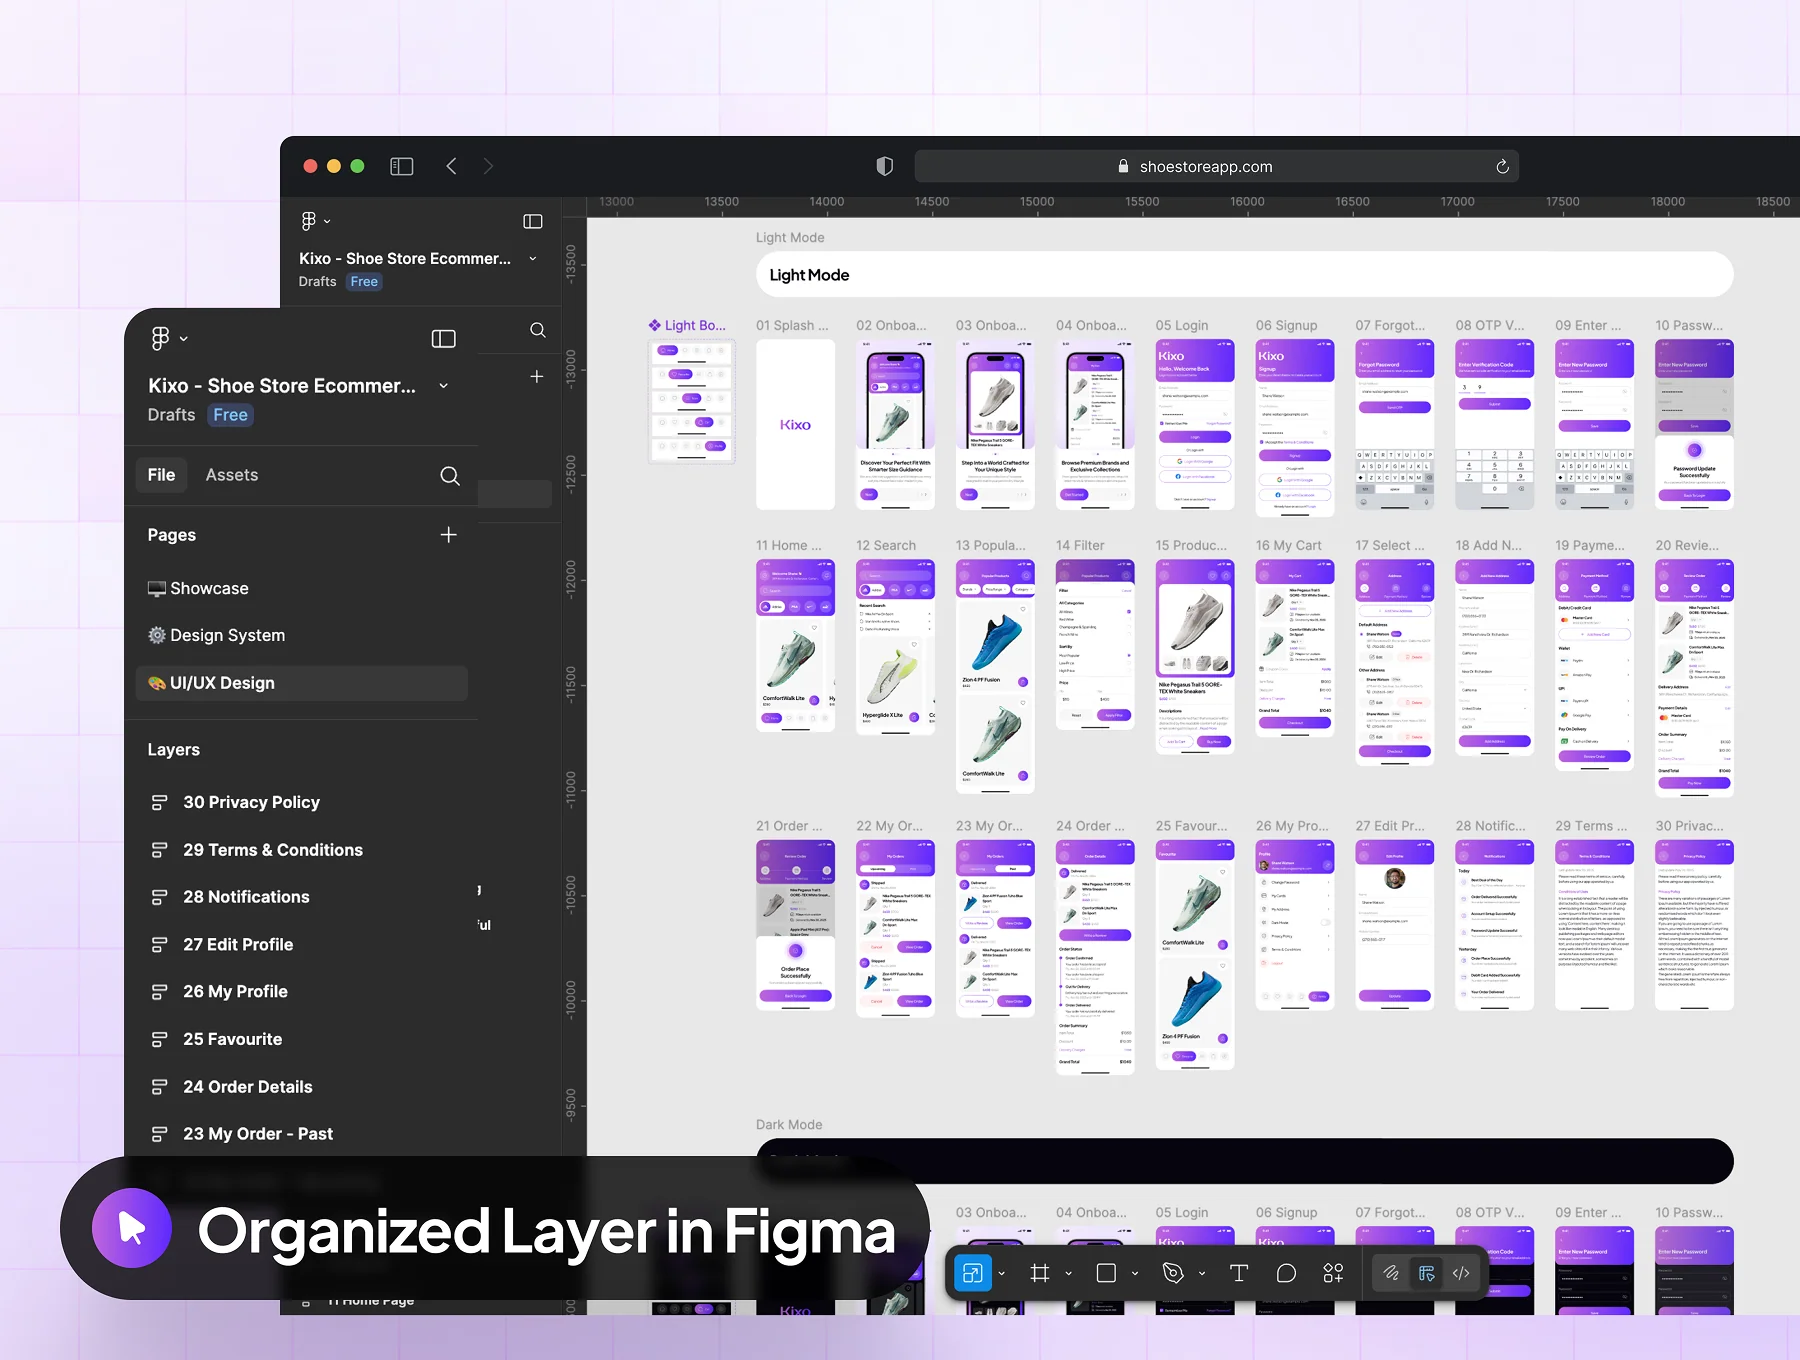Go forward in the browser

tap(488, 166)
